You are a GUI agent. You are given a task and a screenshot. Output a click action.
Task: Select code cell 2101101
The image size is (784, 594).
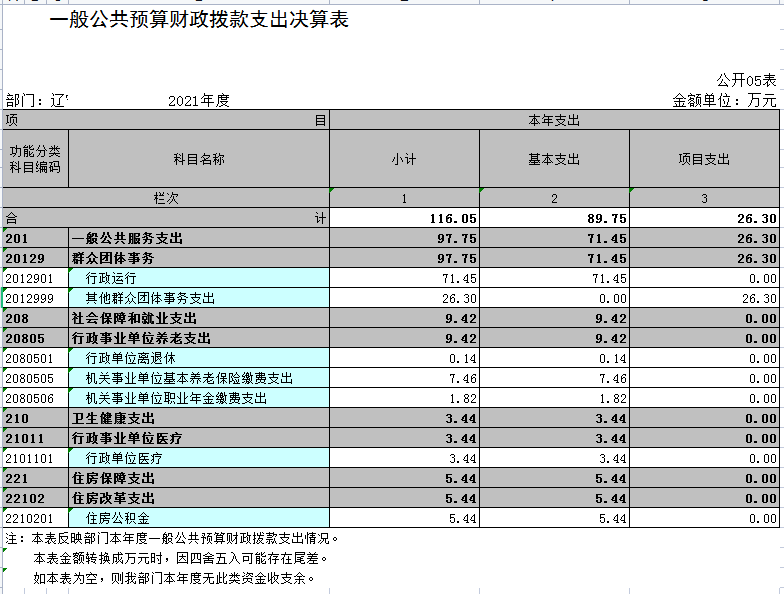click(36, 458)
